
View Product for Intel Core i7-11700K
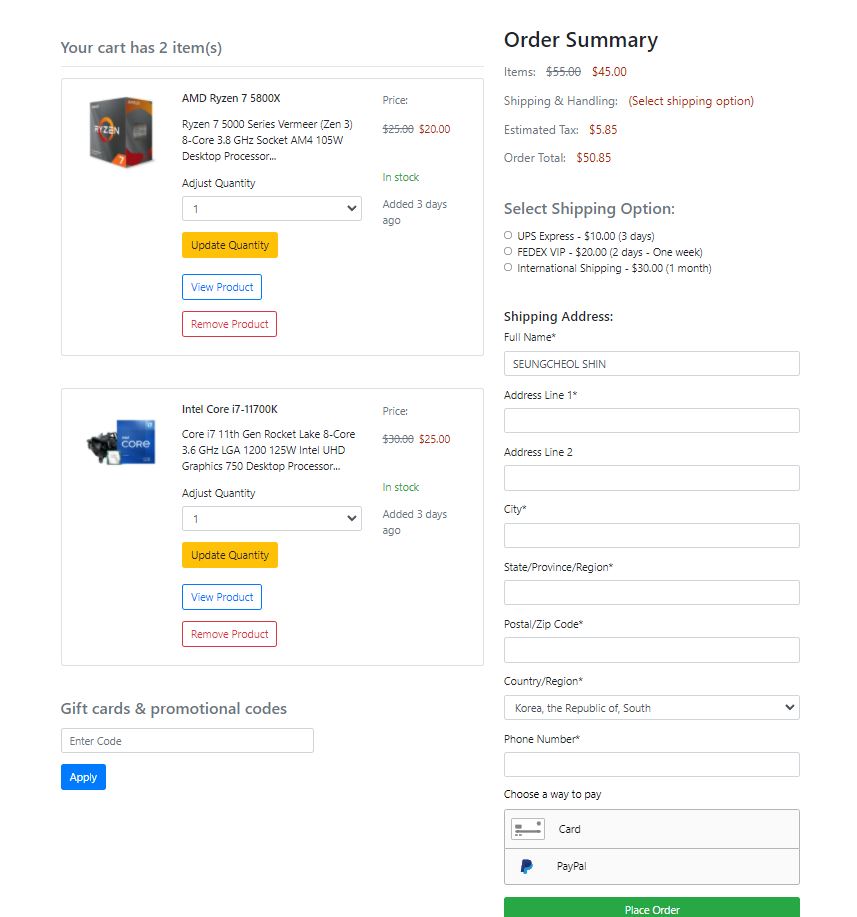[x=222, y=597]
